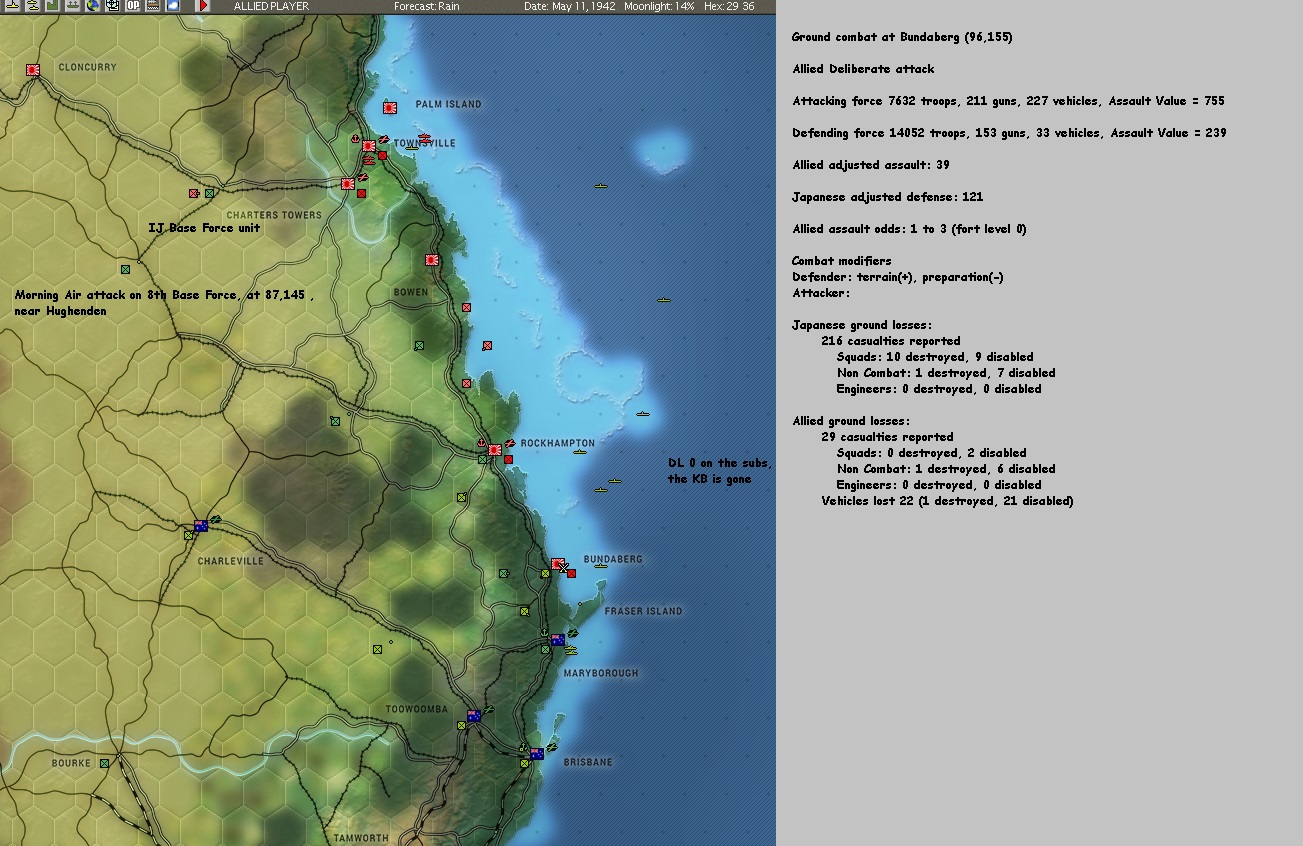The width and height of the screenshot is (1303, 846).
Task: Click the TAMWORTH map label
Action: pyautogui.click(x=361, y=838)
